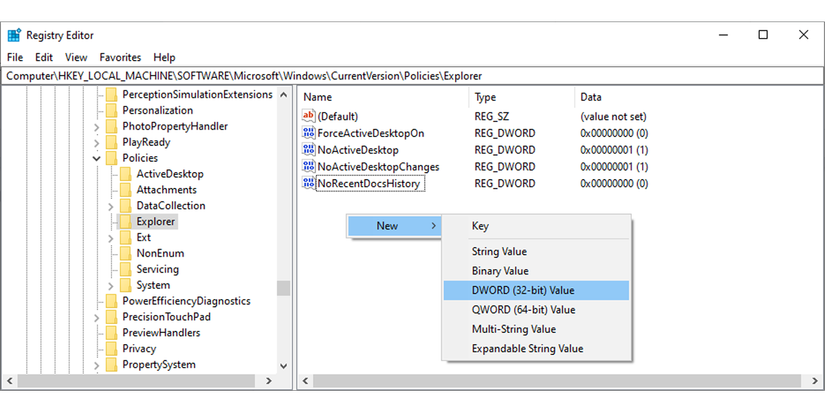Open the View menu

(x=76, y=57)
